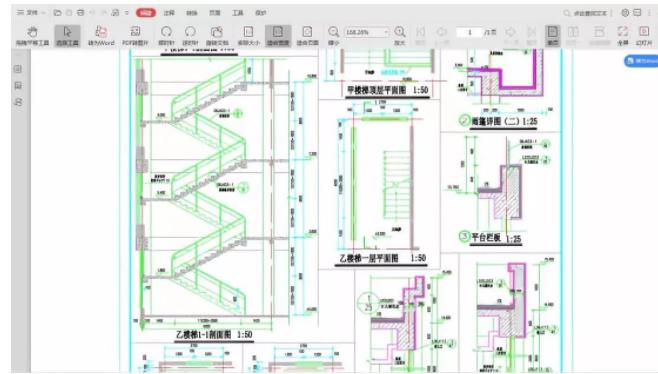Open the Page tab
This screenshot has height=374, width=658.
click(215, 13)
